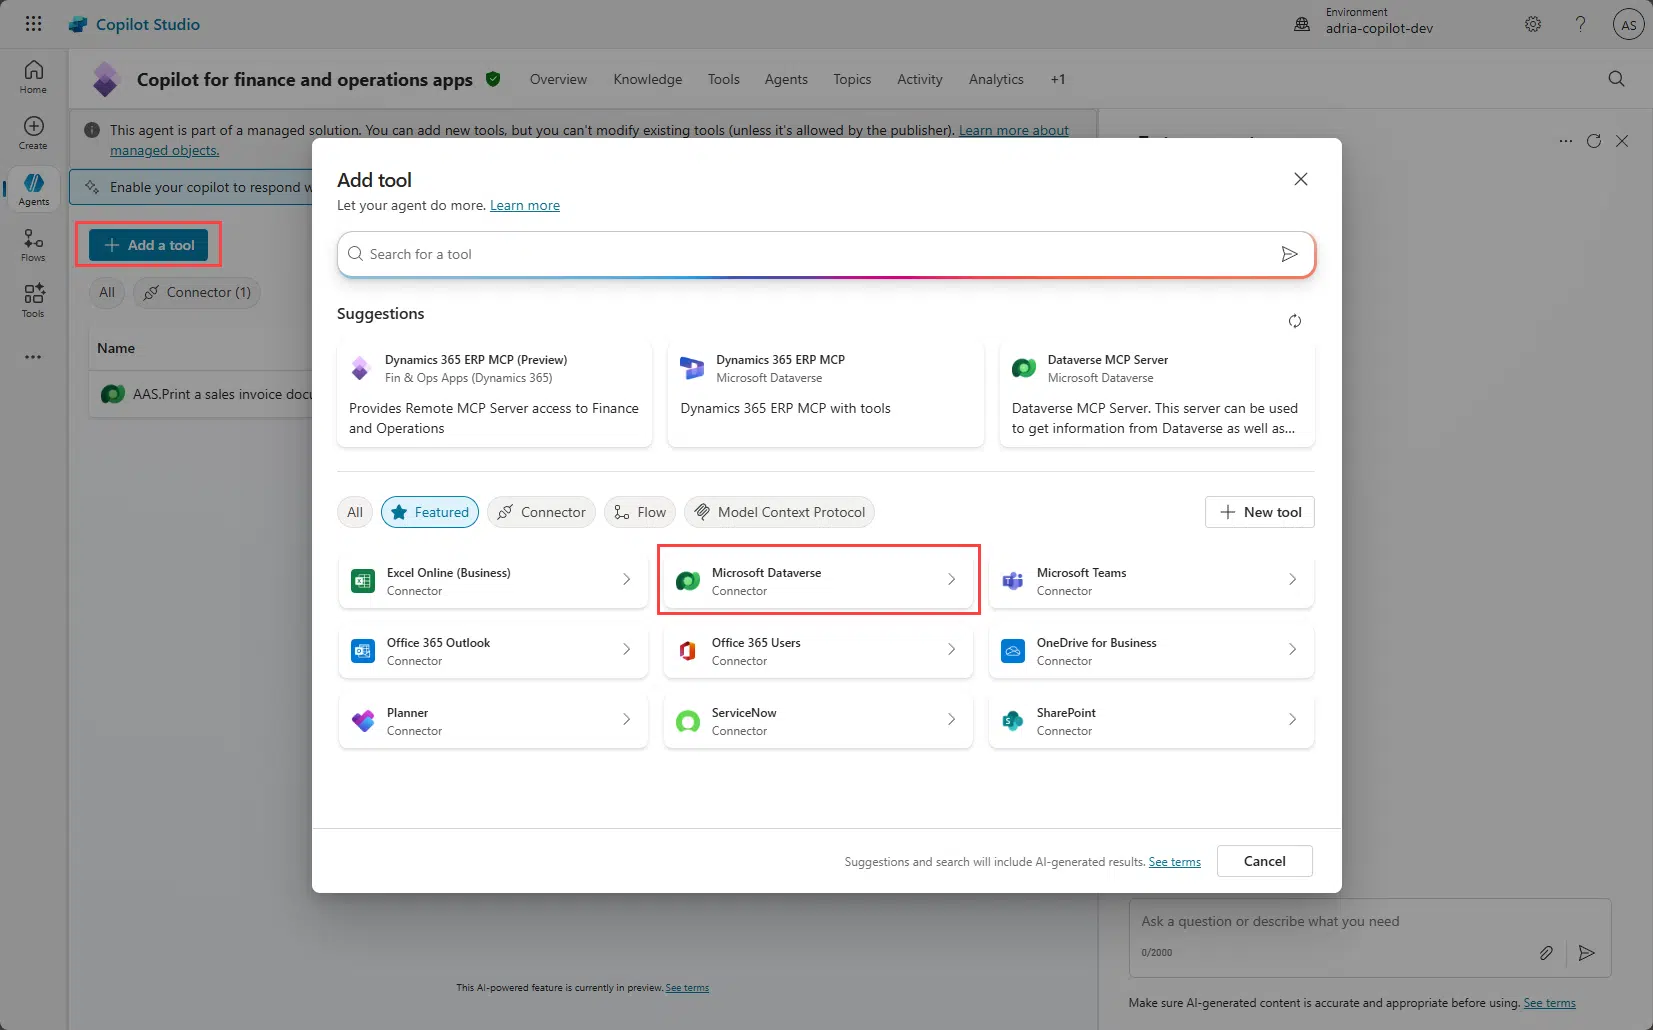Expand the Office 365 Outlook connector
1653x1030 pixels.
(627, 650)
